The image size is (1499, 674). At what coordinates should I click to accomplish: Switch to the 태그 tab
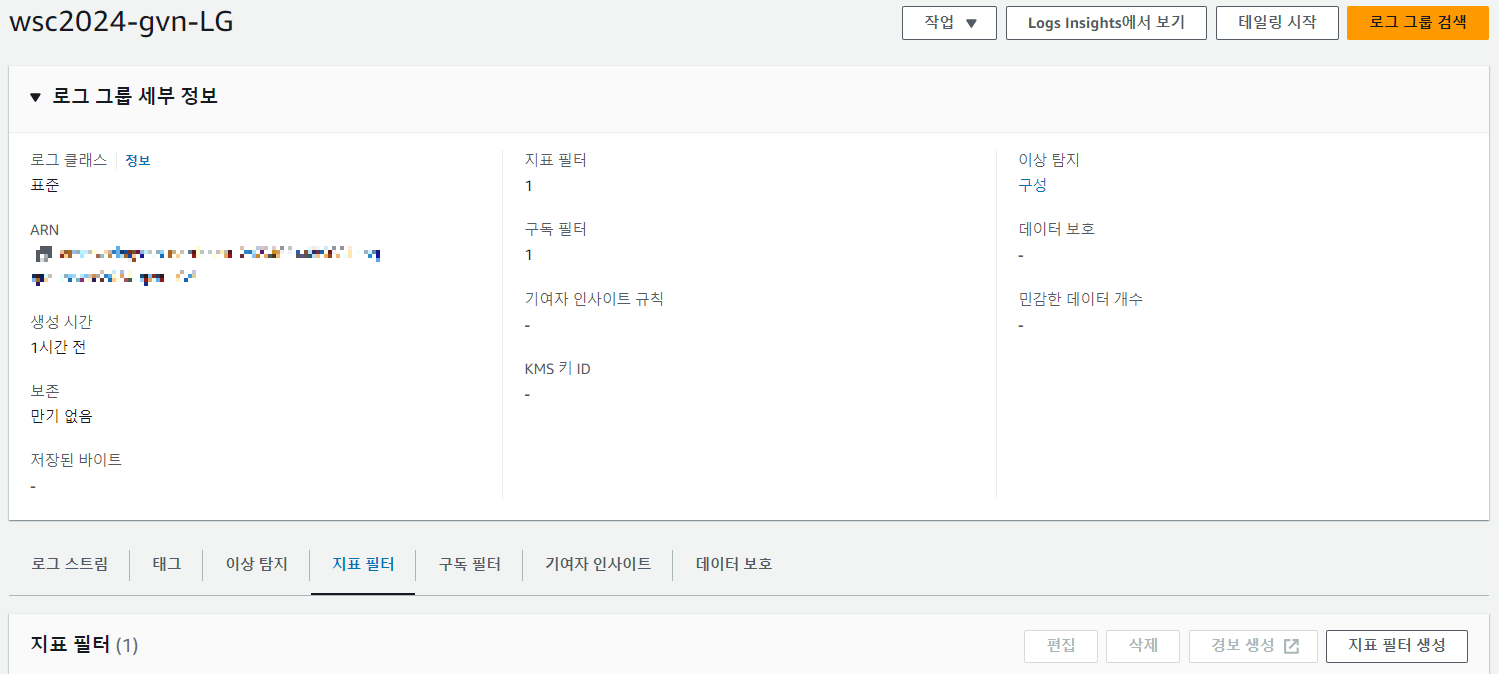coord(167,564)
